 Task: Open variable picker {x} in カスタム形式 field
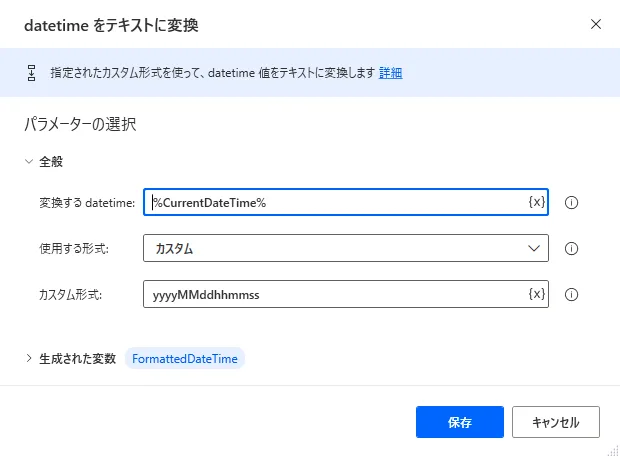click(536, 294)
